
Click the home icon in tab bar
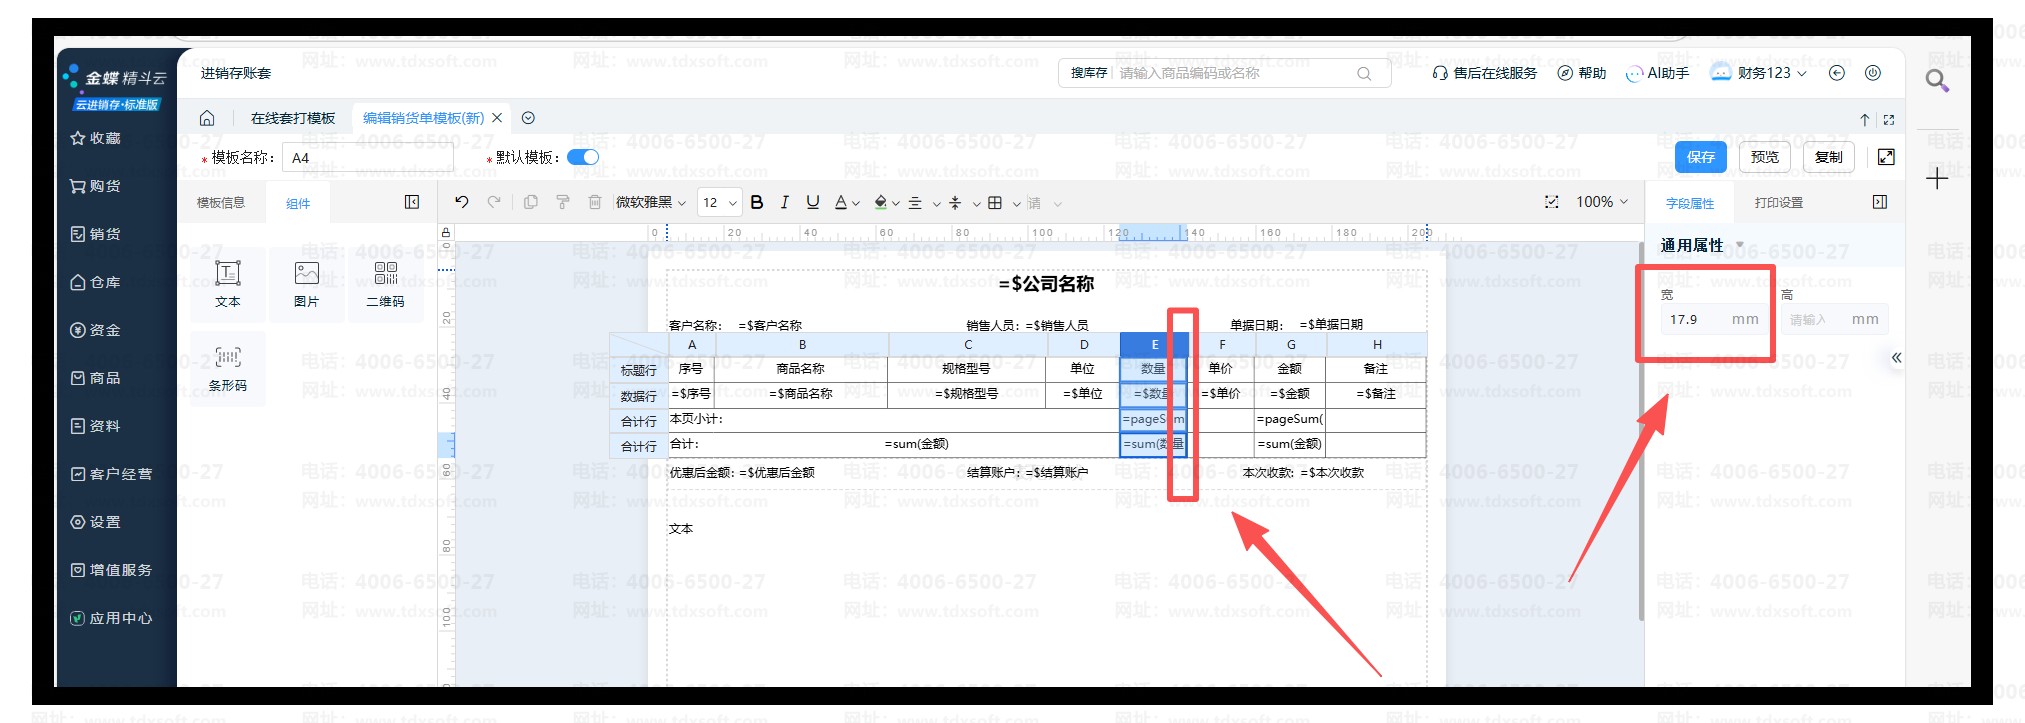pyautogui.click(x=207, y=118)
